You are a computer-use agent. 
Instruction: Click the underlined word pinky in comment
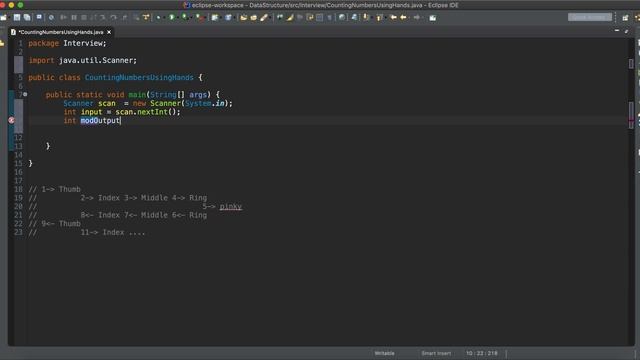[231, 207]
